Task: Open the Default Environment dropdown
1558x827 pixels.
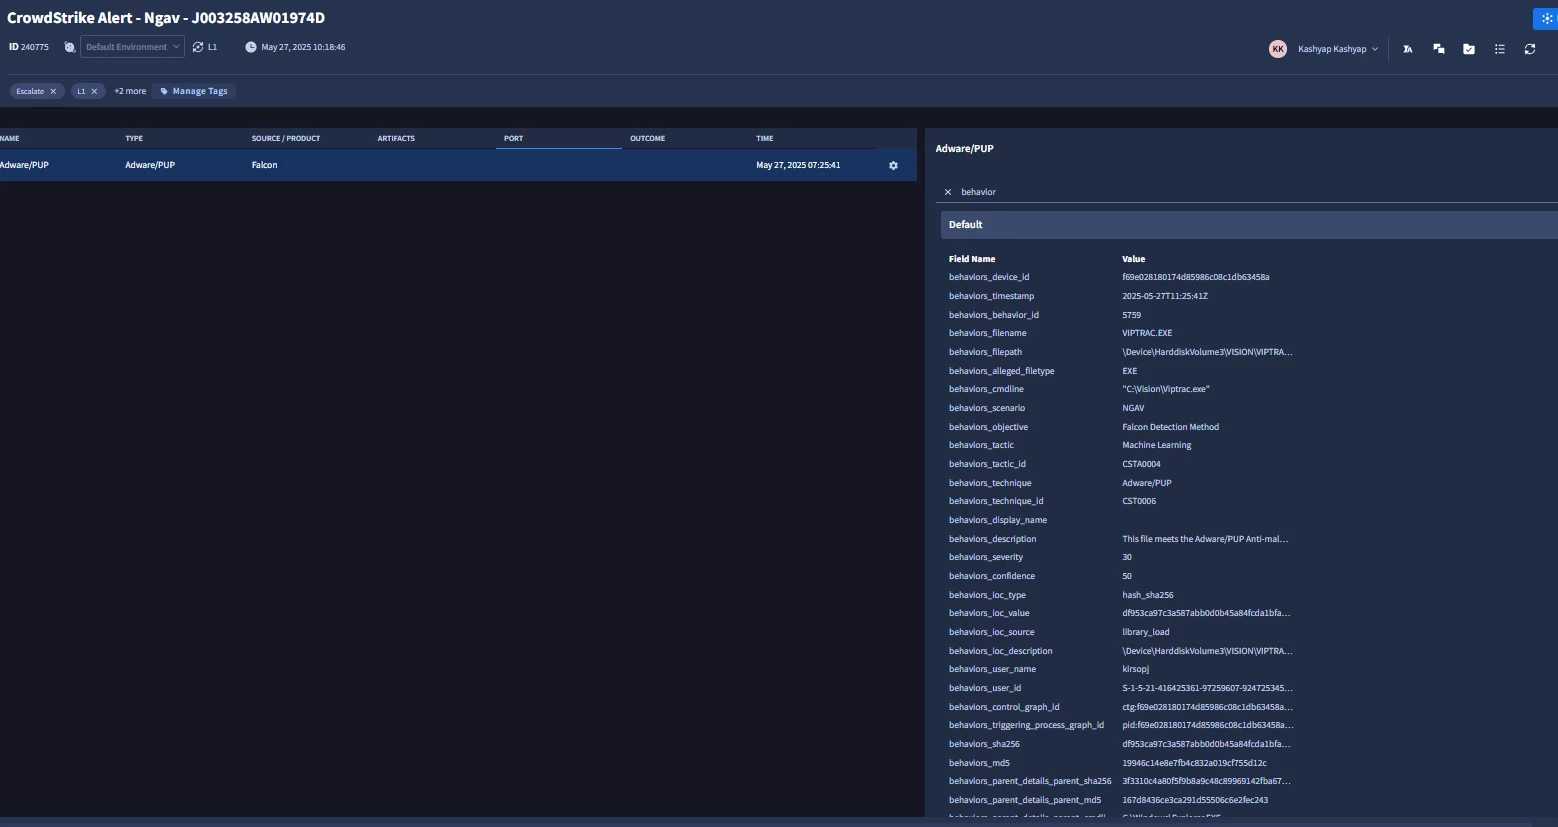Action: (132, 47)
